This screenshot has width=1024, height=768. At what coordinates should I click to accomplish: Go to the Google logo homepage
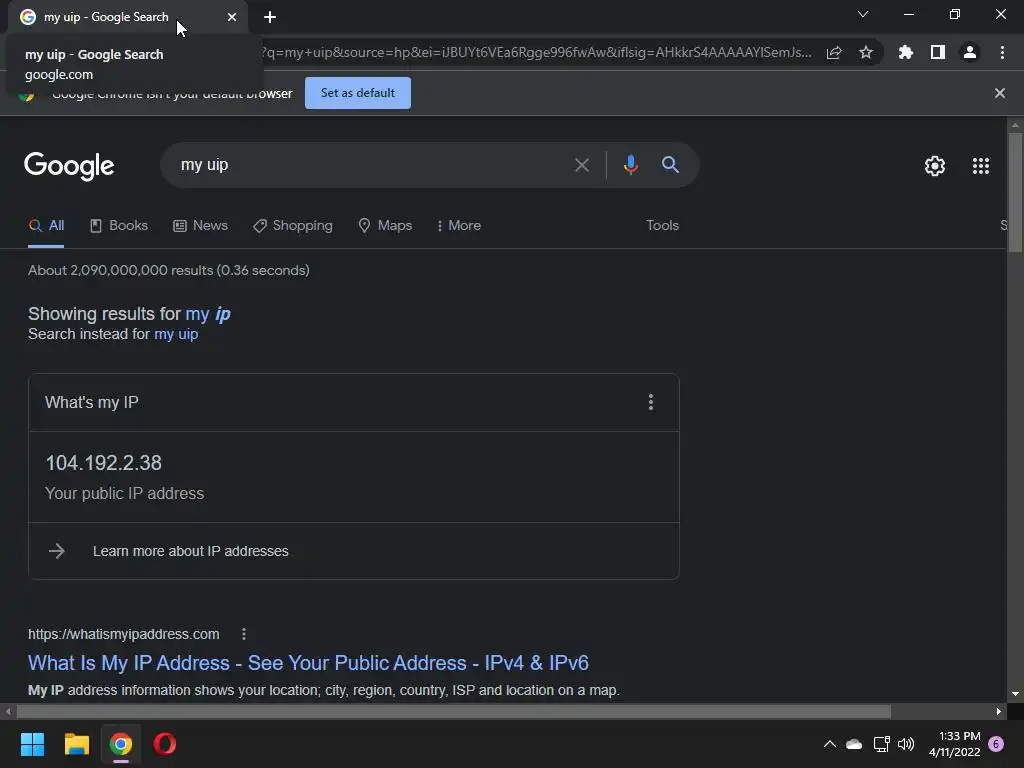coord(69,166)
